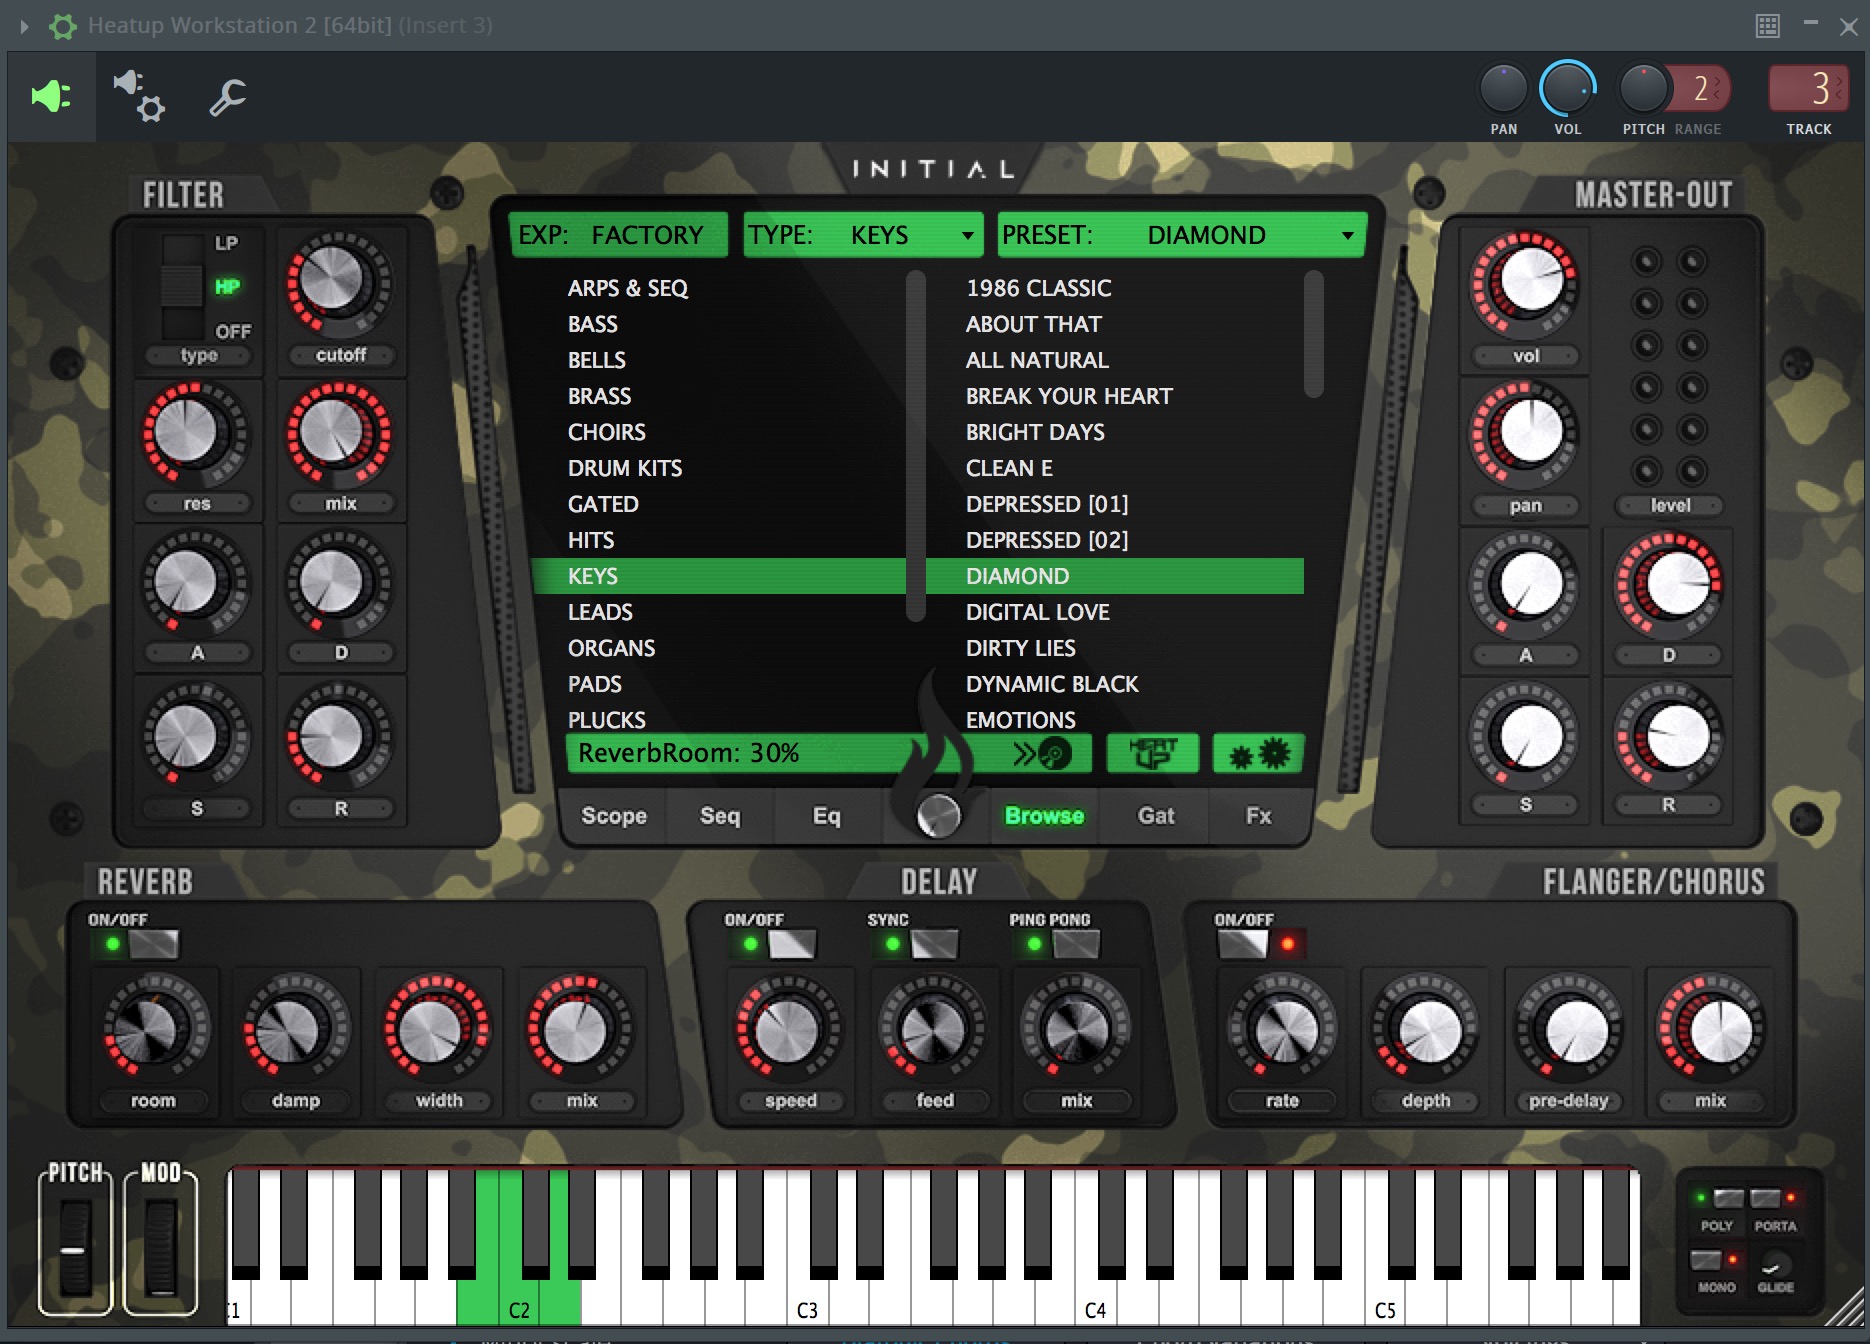The image size is (1870, 1344).
Task: Click the delay feed knob
Action: tap(934, 1030)
